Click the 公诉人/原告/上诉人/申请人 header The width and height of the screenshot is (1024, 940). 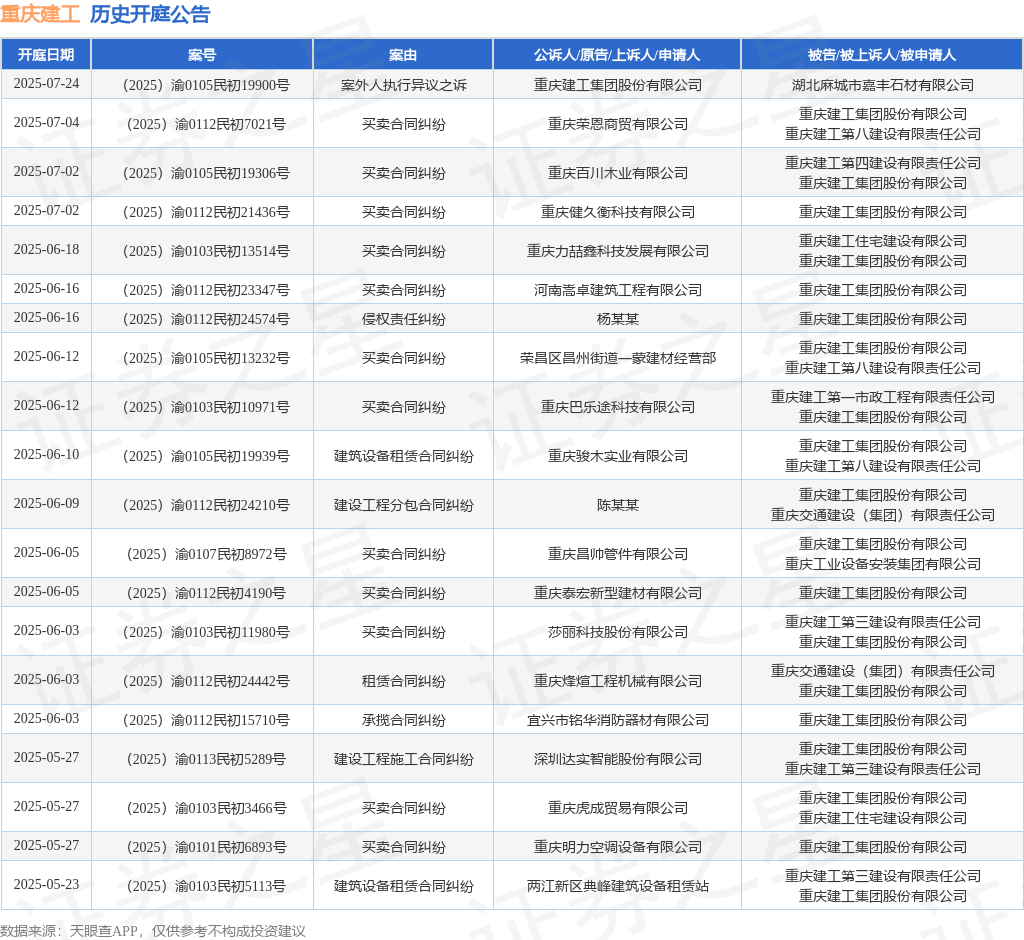[617, 55]
